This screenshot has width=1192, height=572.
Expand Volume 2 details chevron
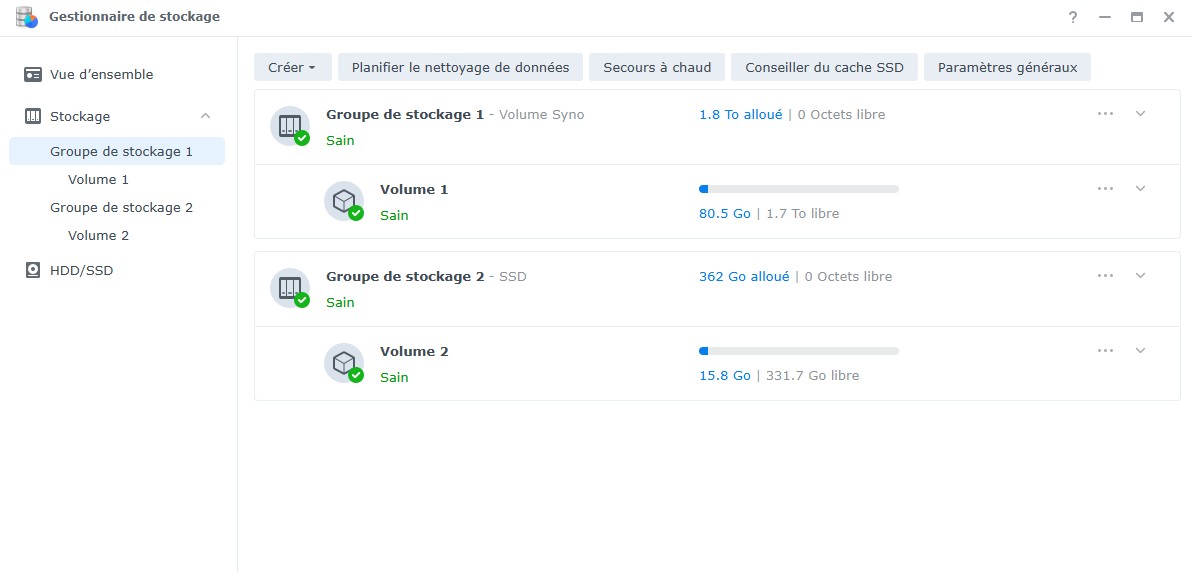click(1140, 351)
